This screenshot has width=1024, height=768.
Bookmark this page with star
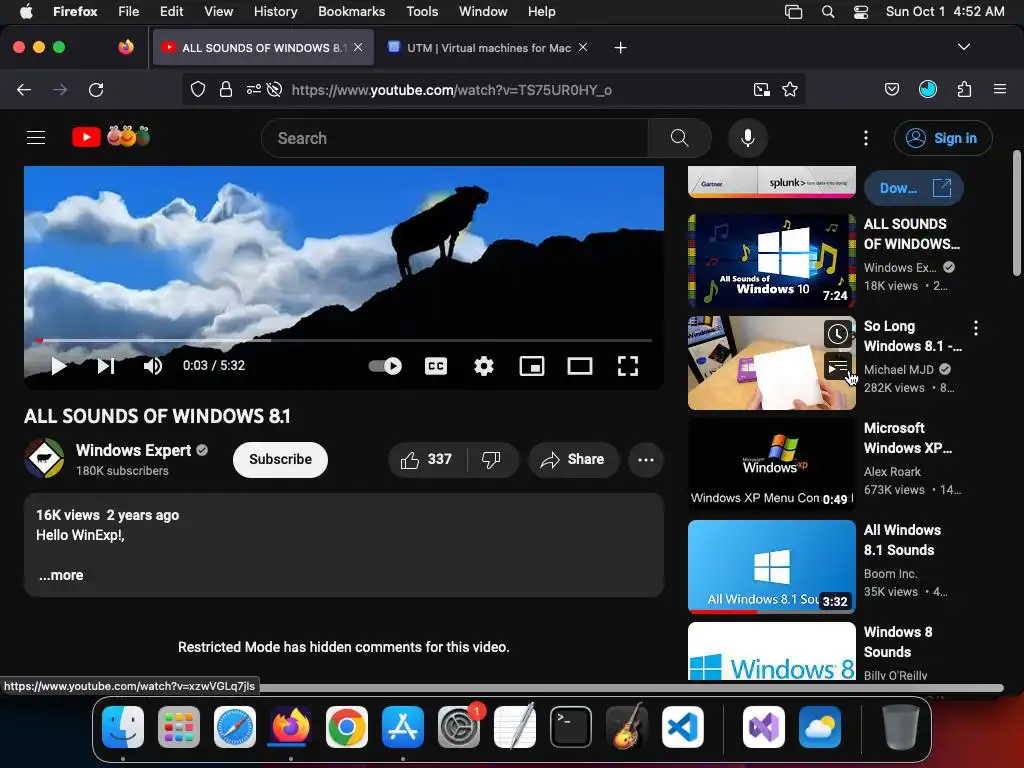point(790,89)
